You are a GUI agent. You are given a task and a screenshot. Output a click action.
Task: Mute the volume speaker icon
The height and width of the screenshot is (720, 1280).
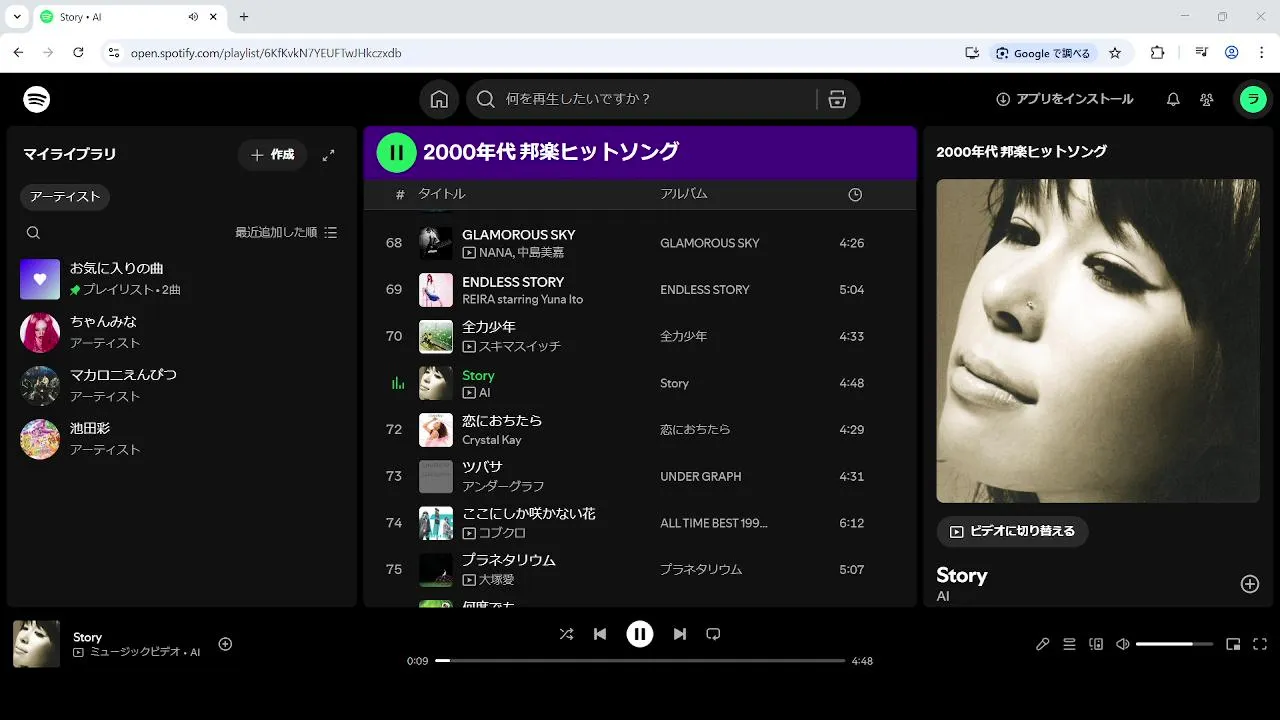pyautogui.click(x=1123, y=644)
